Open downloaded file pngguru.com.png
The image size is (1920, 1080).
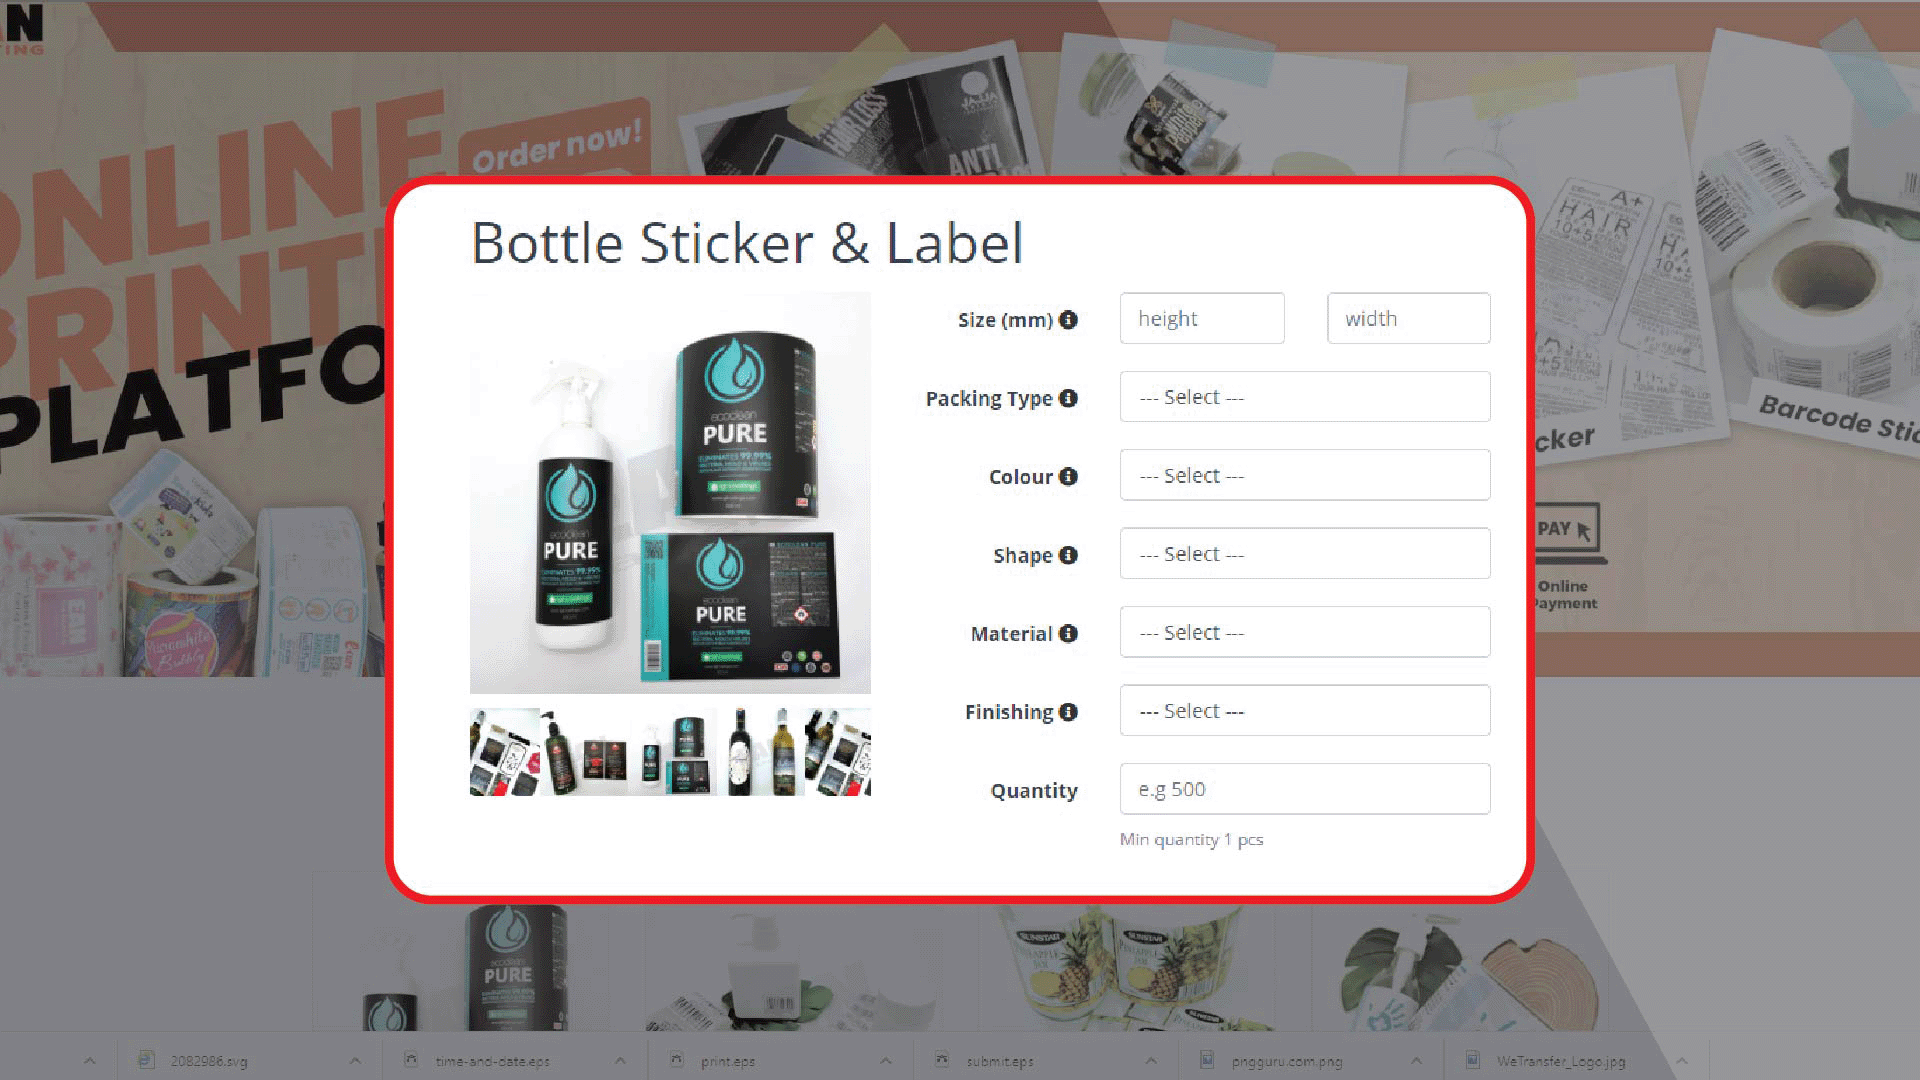[1286, 1061]
